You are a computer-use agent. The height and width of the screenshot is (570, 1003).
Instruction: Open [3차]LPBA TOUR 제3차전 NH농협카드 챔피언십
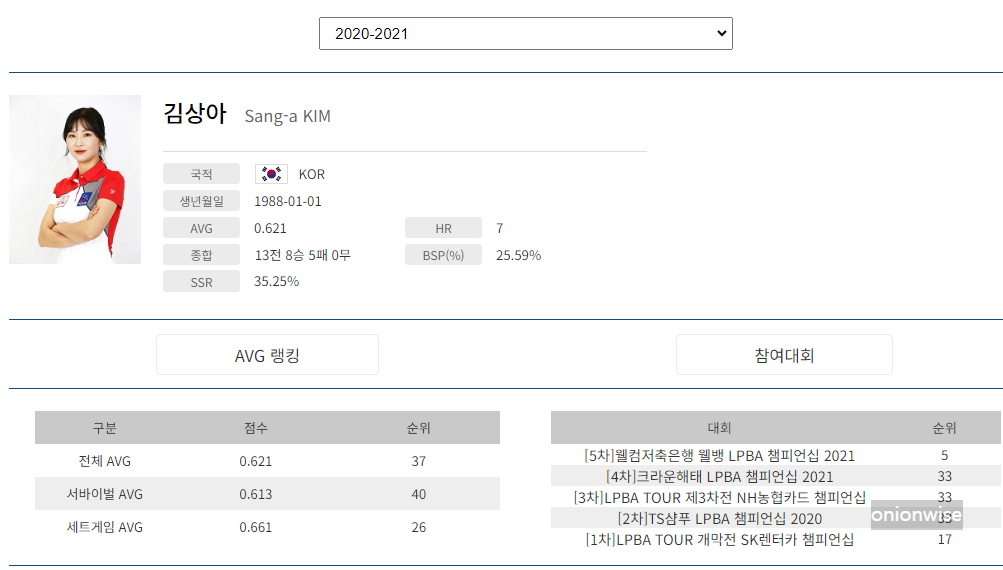point(720,498)
